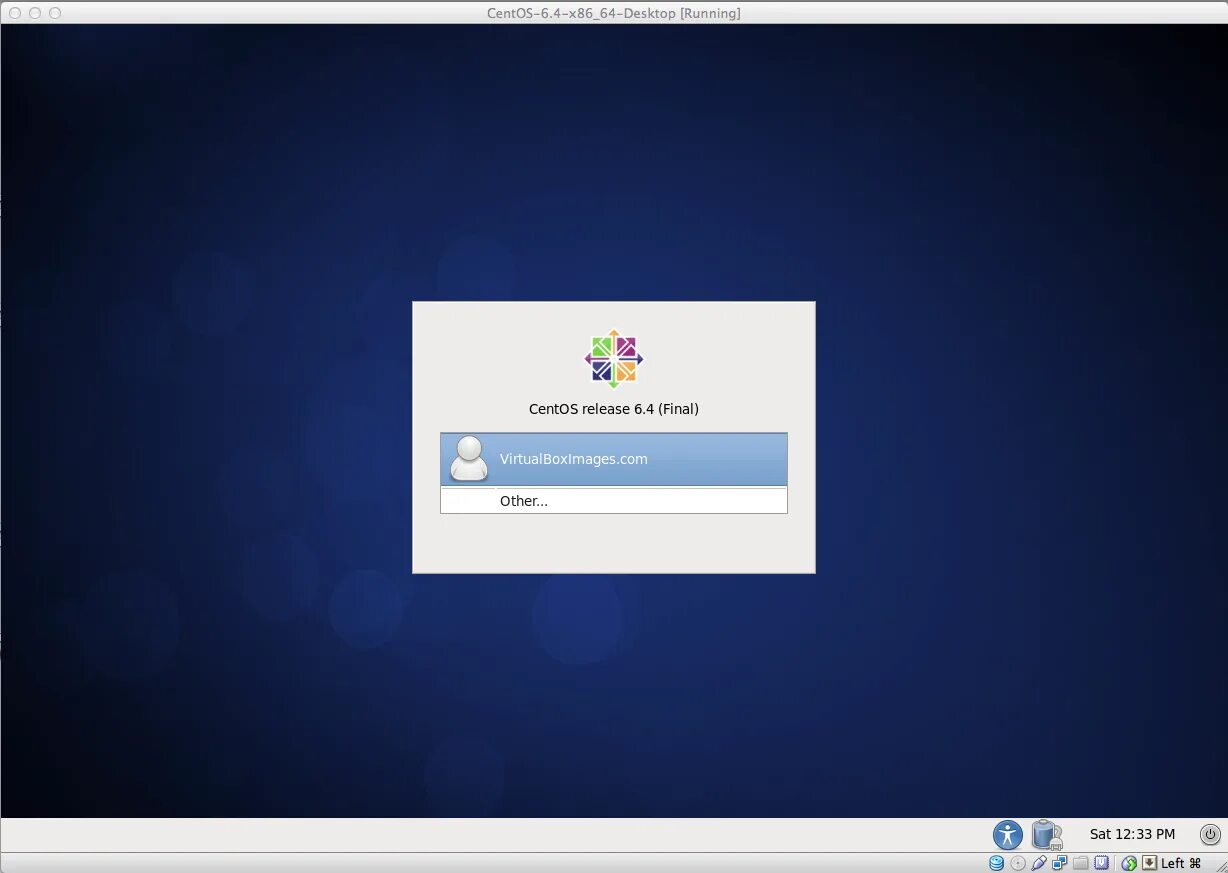Click the Sat 12:33 PM clock

(1132, 834)
